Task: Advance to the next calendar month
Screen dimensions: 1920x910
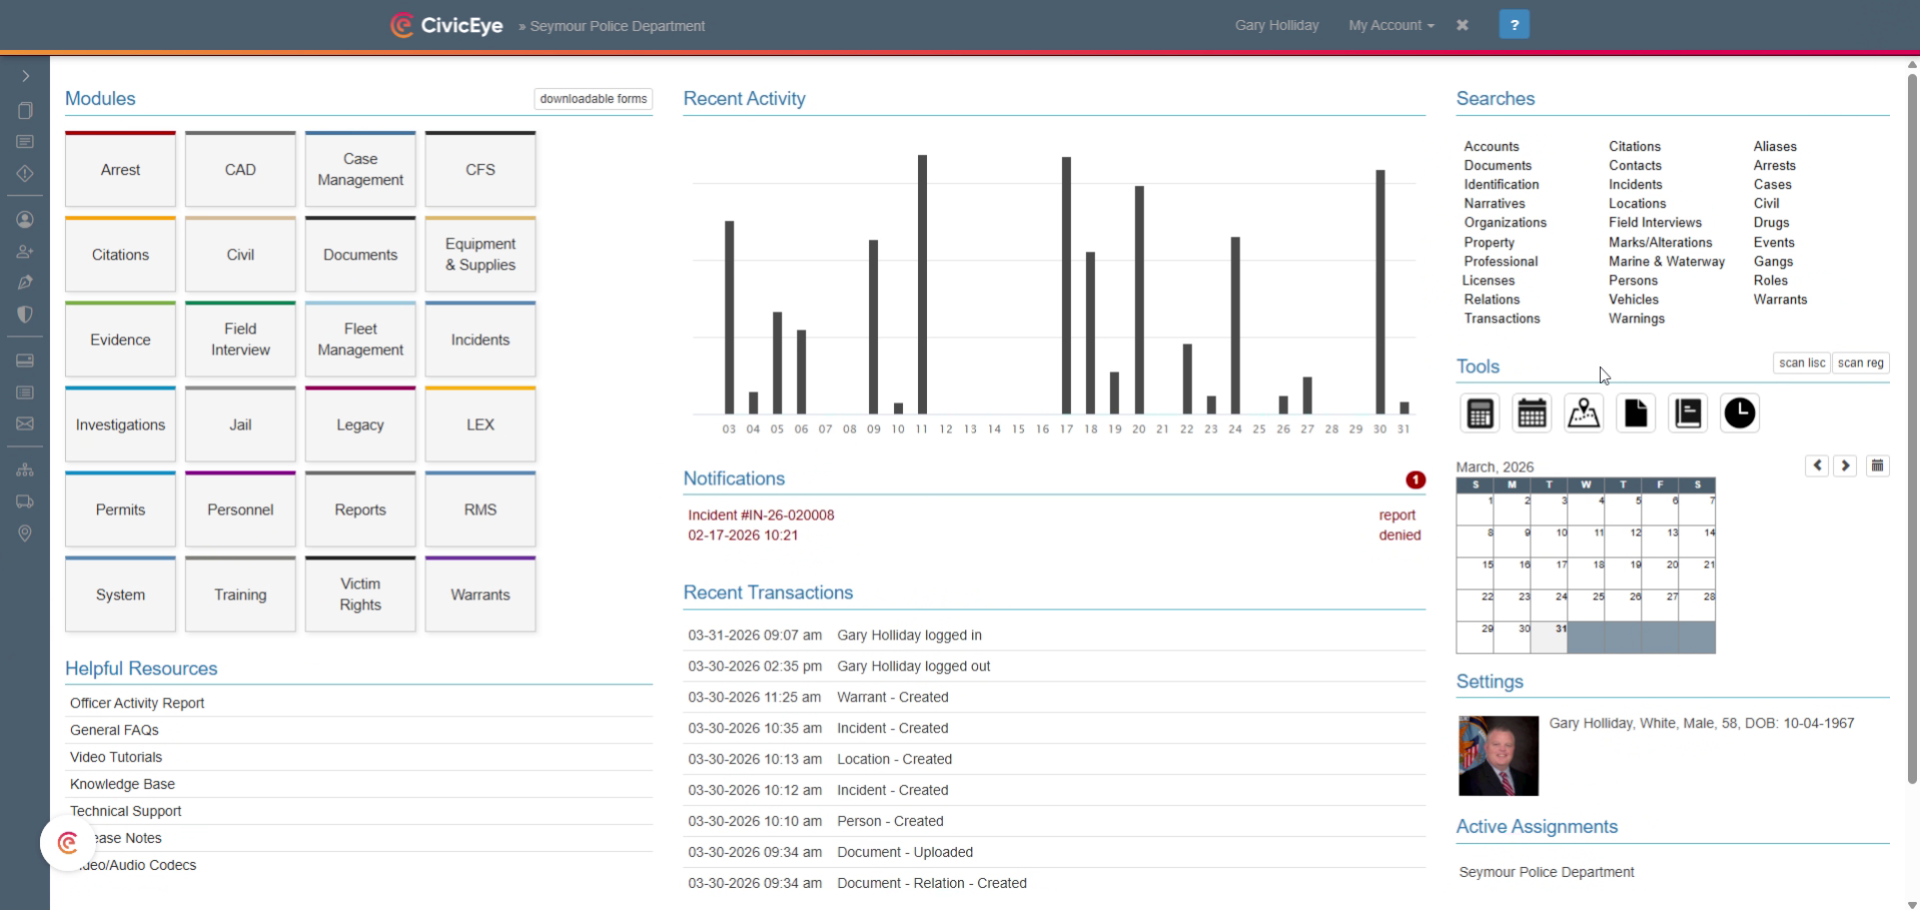Action: pyautogui.click(x=1845, y=466)
